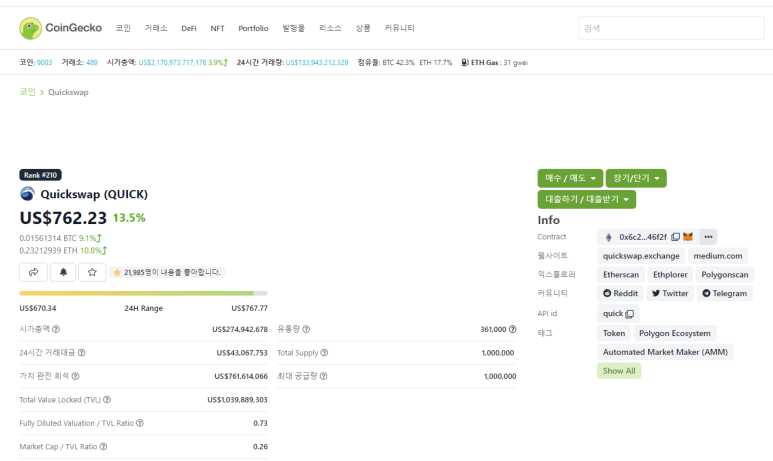The height and width of the screenshot is (461, 773).
Task: Click help icon next to 시가총액
Action: pyautogui.click(x=56, y=329)
